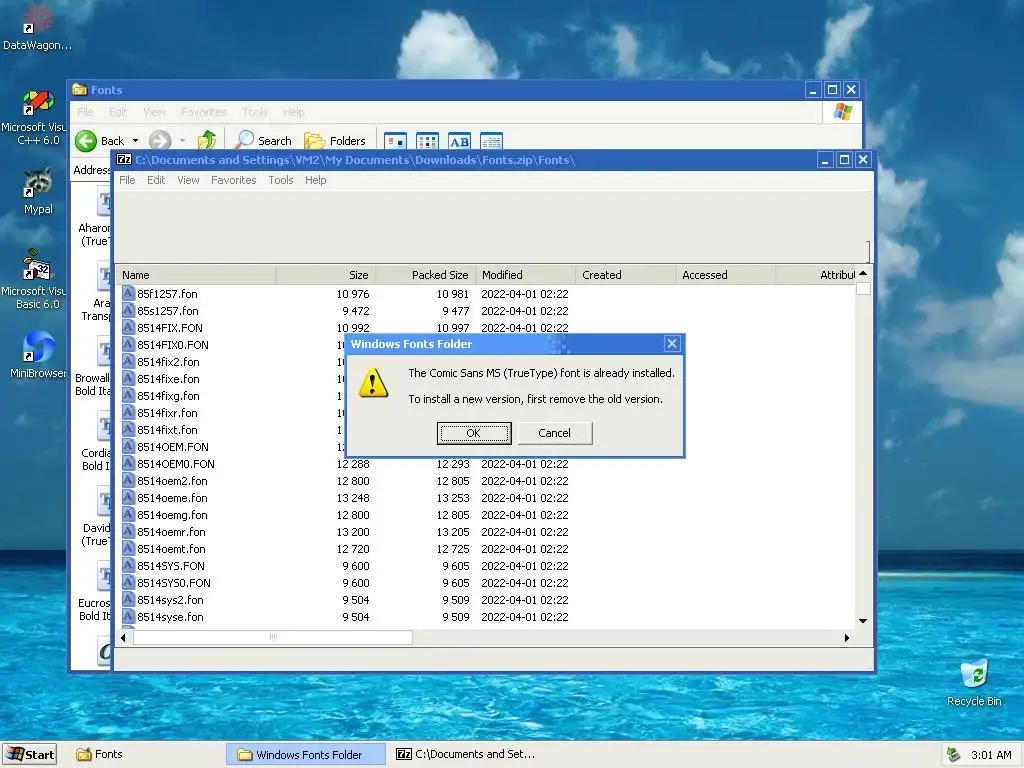The height and width of the screenshot is (768, 1024).
Task: Open Microsoft Visual Basic 6.0 shortcut
Action: 36,280
